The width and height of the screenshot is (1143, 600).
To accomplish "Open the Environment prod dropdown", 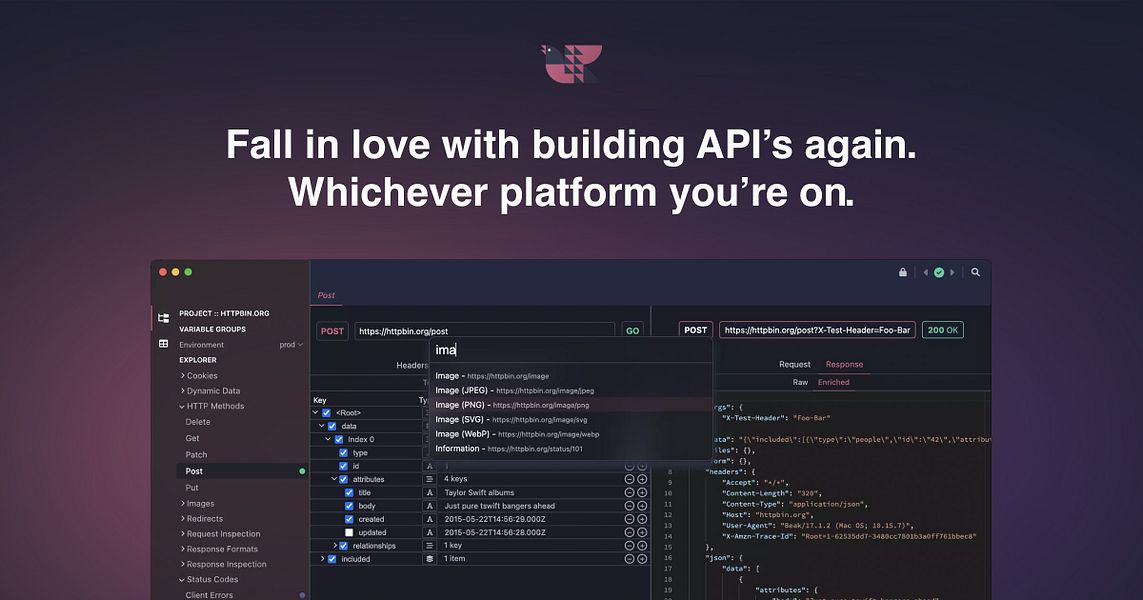I will [291, 345].
